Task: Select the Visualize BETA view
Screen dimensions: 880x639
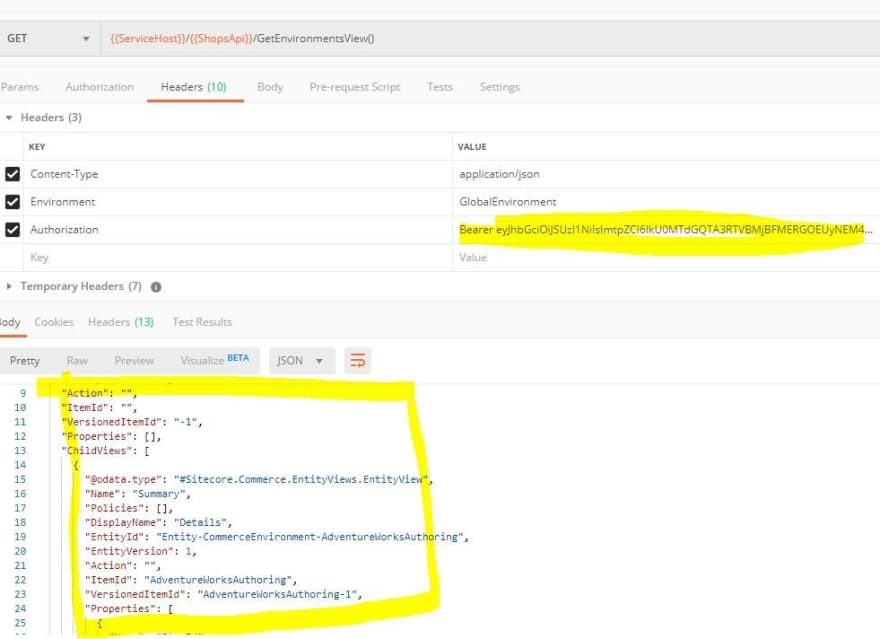Action: (x=215, y=360)
